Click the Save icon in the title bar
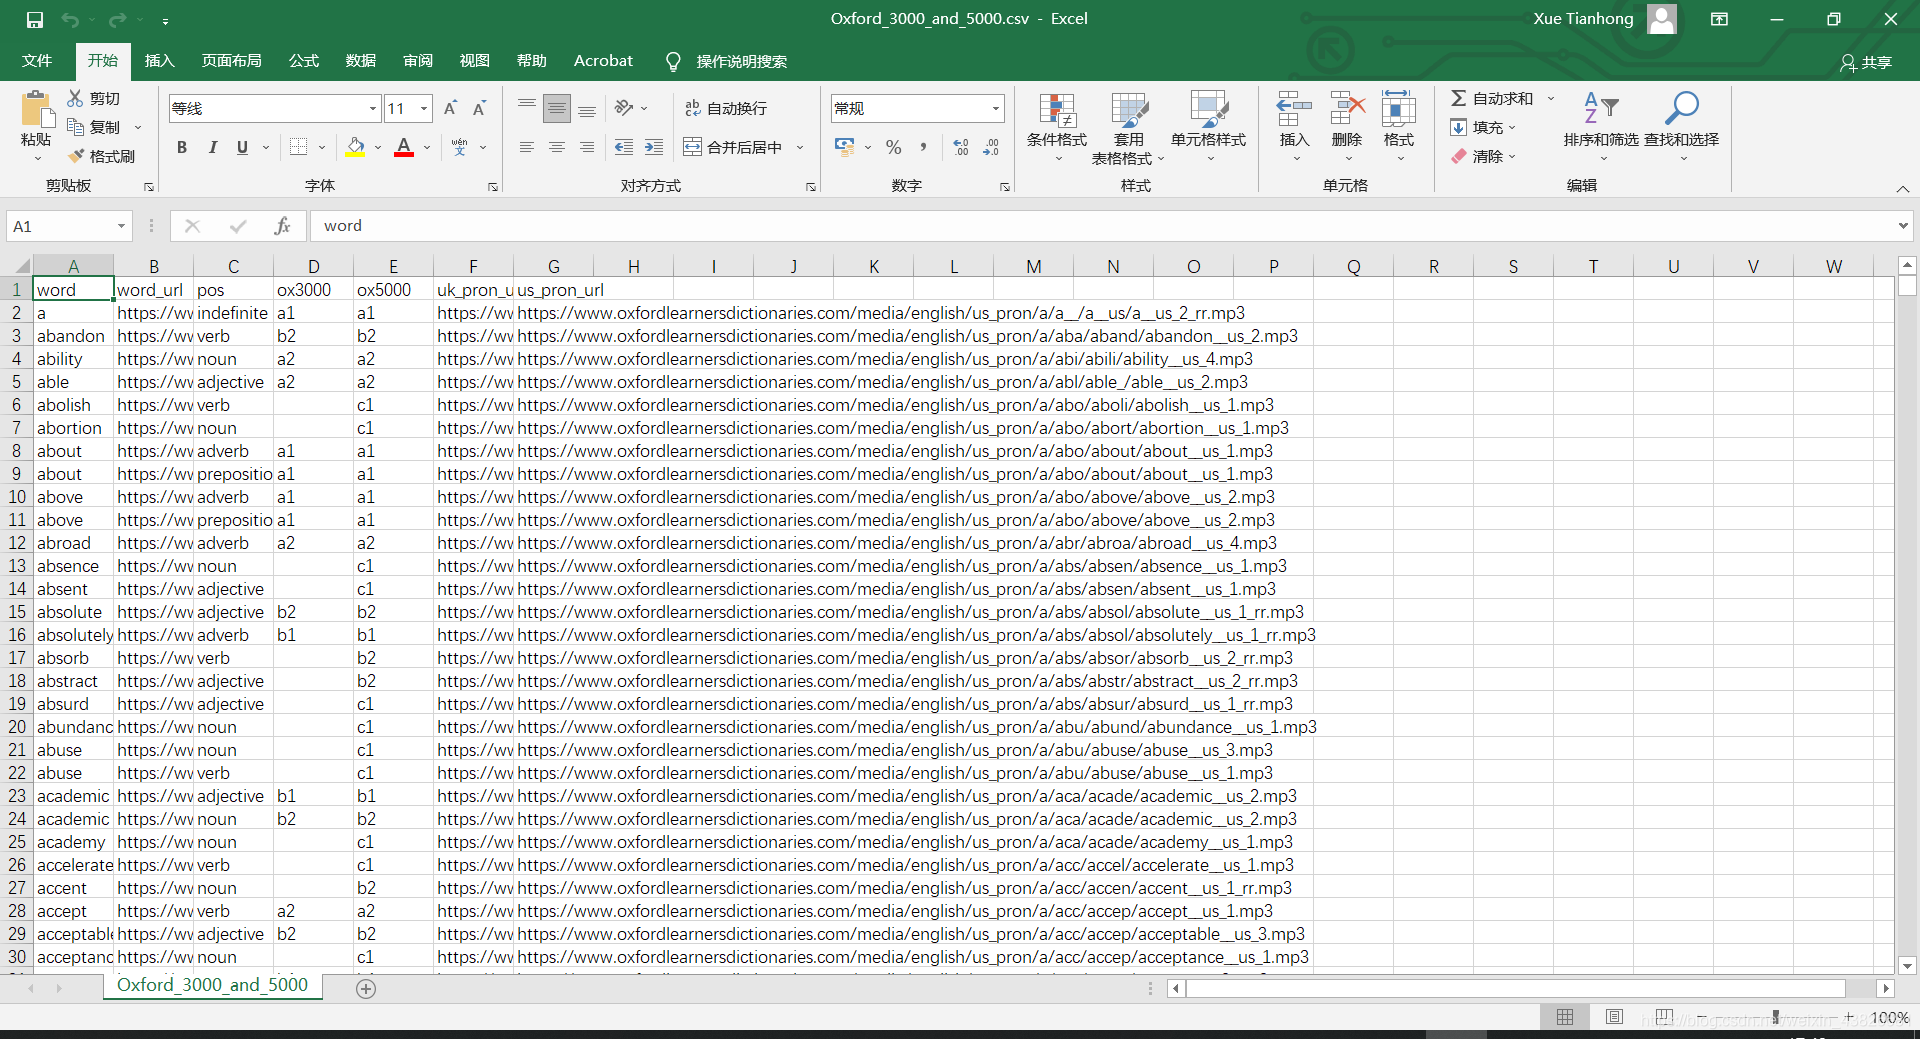 coord(35,19)
